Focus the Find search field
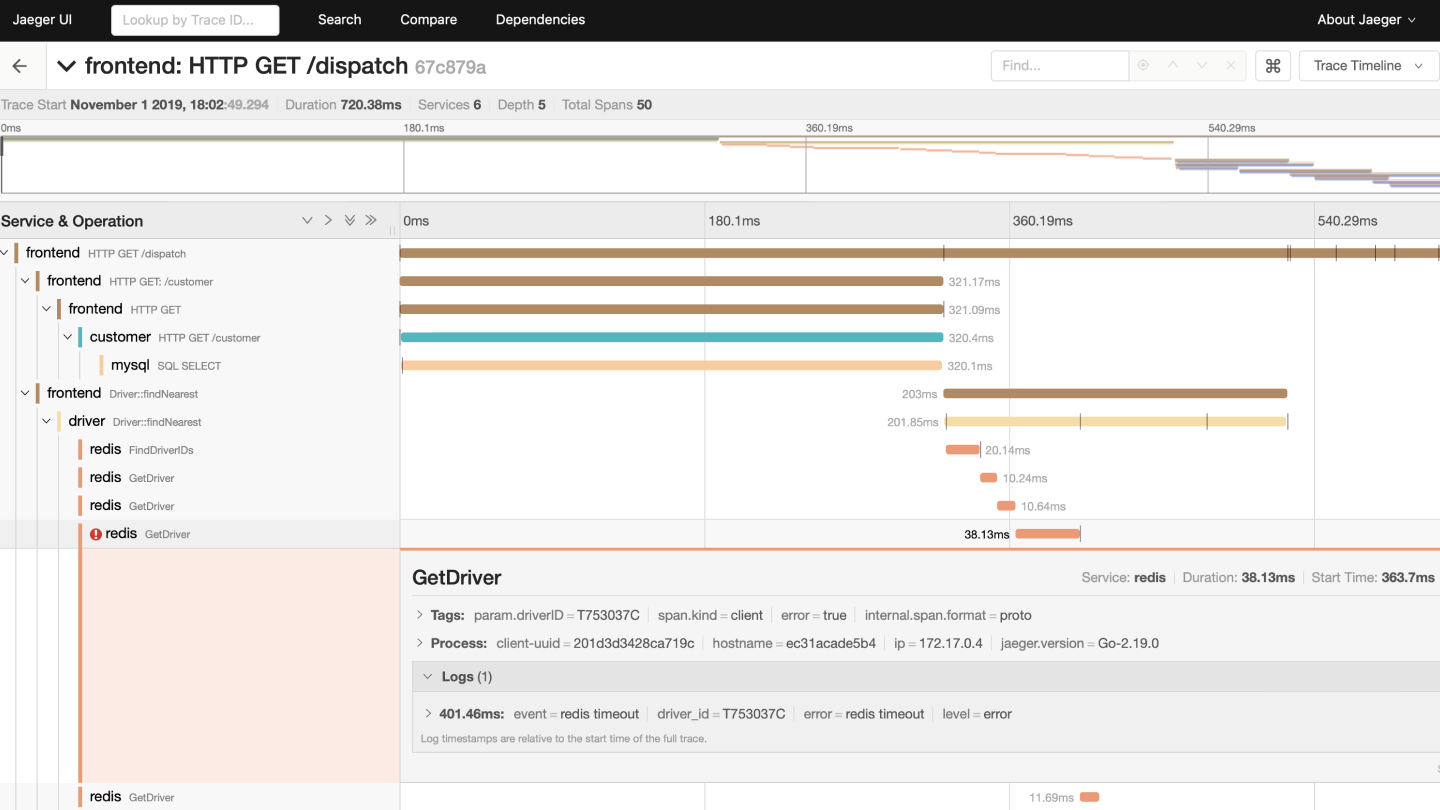Image resolution: width=1440 pixels, height=810 pixels. click(1059, 66)
